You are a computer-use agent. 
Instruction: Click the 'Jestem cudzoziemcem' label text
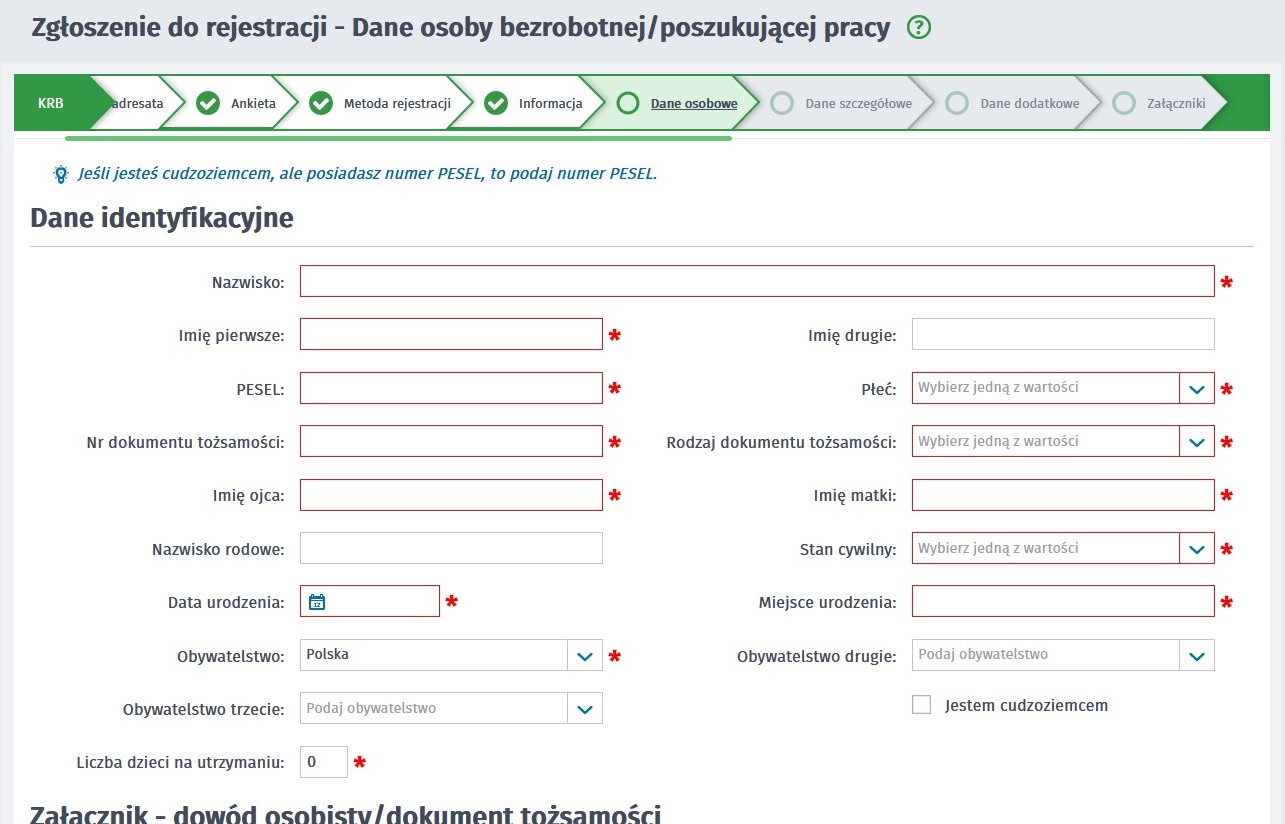point(1026,706)
